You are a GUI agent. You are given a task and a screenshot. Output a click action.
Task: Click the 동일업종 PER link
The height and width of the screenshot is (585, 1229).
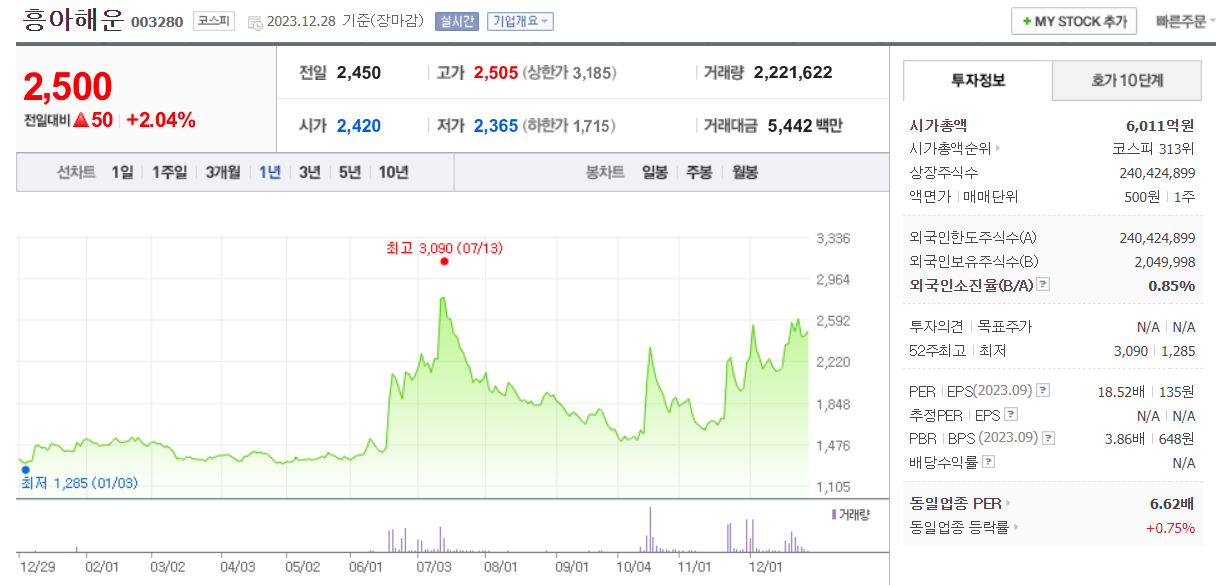click(955, 503)
